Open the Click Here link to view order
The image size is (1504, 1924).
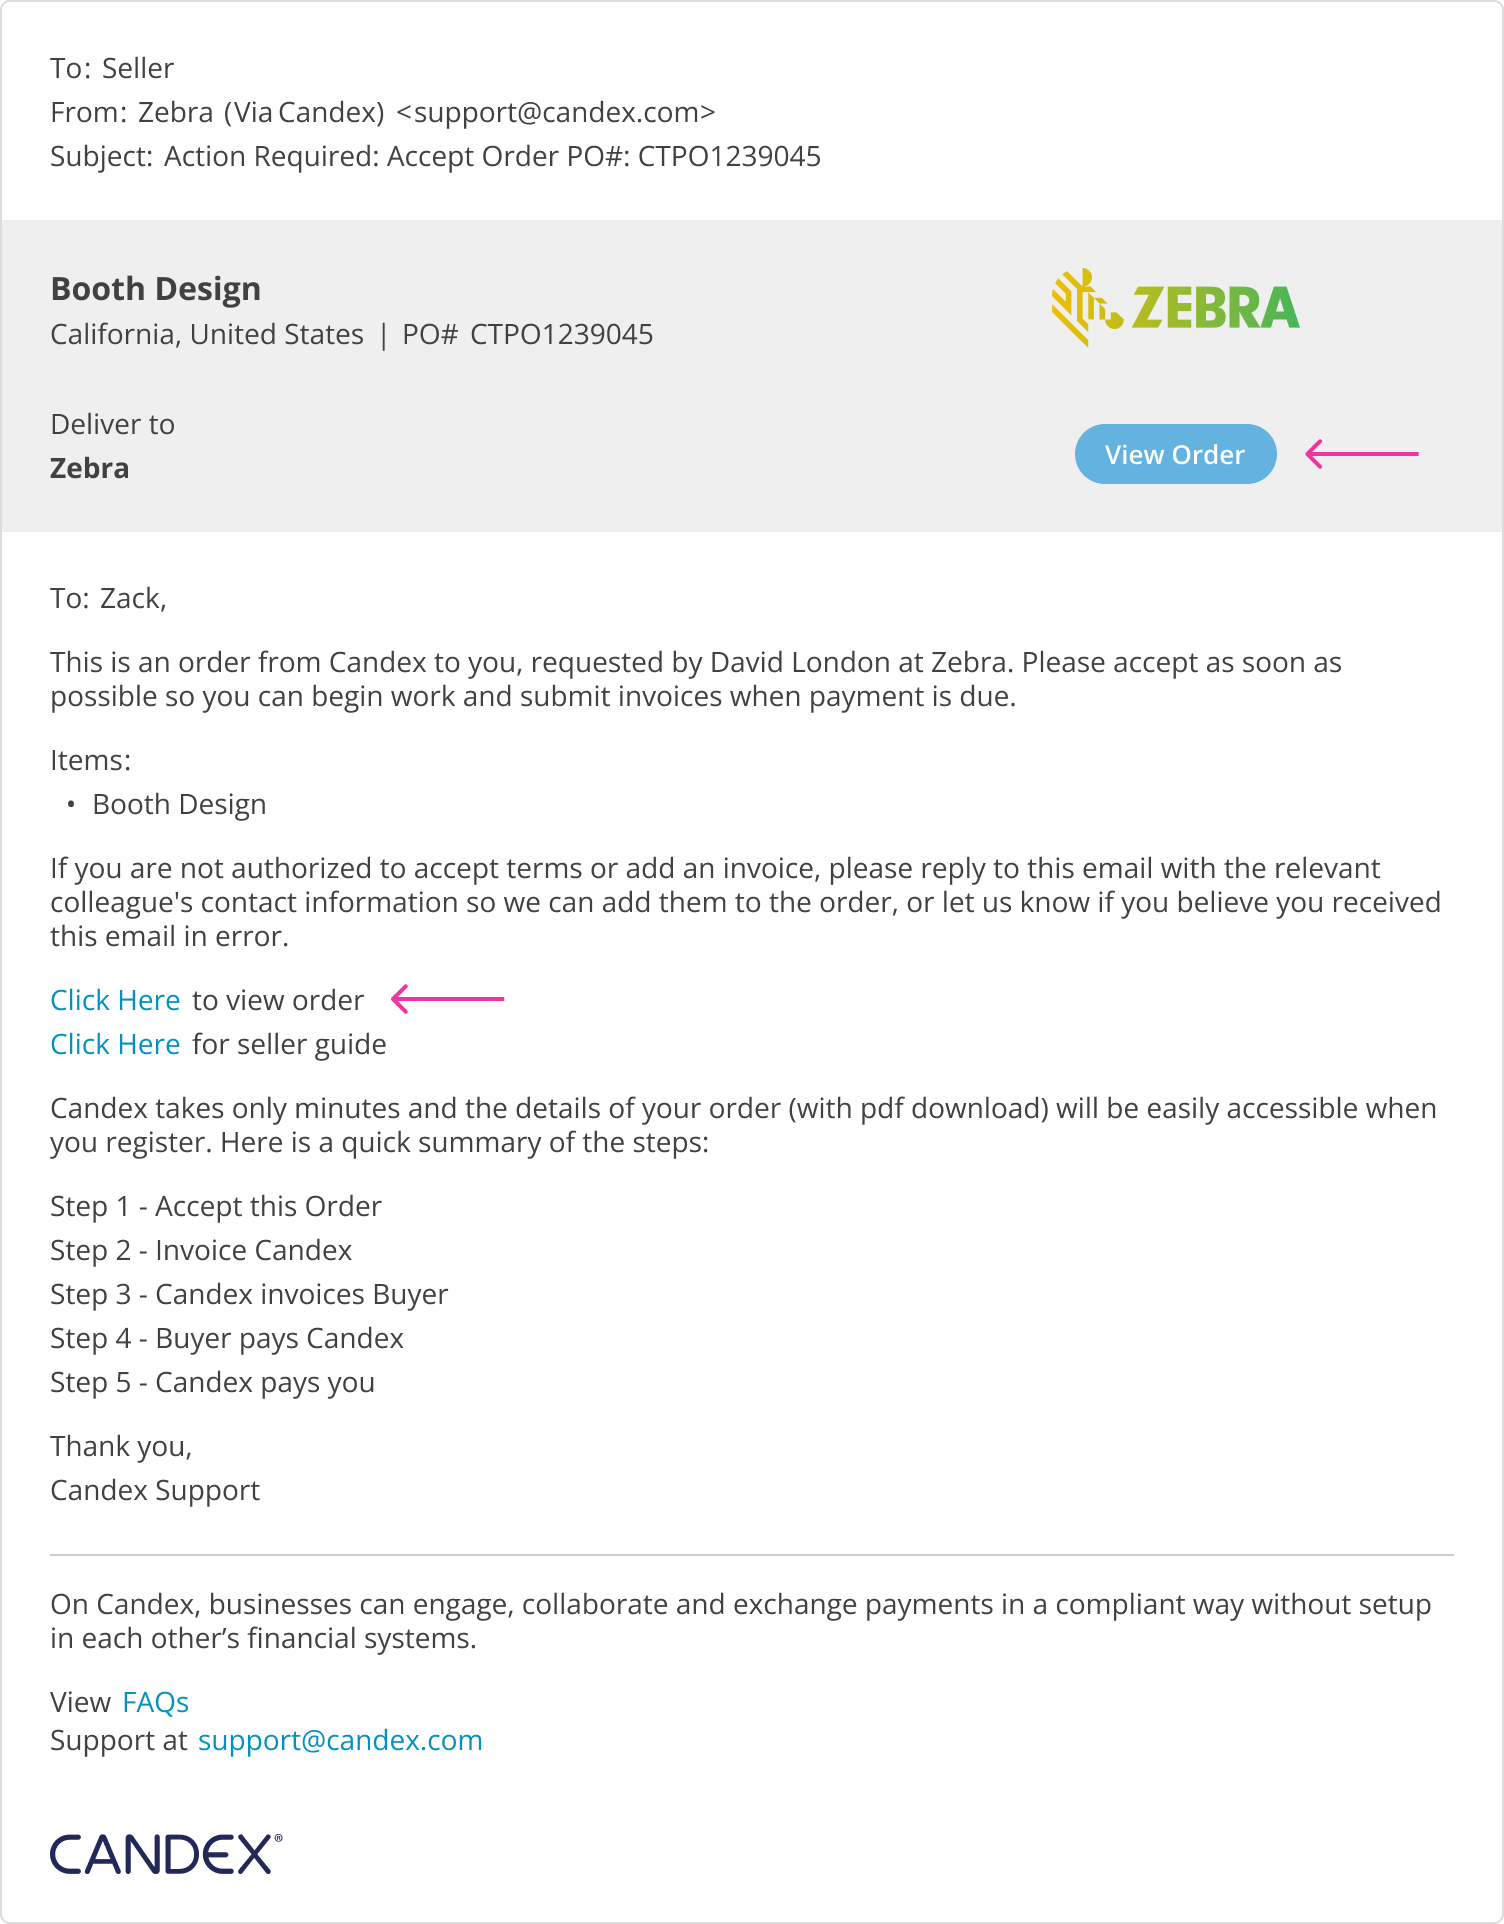point(115,1000)
